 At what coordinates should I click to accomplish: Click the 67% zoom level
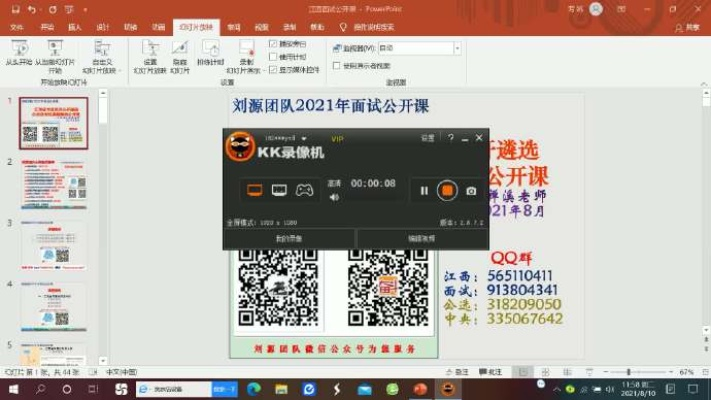click(x=687, y=372)
